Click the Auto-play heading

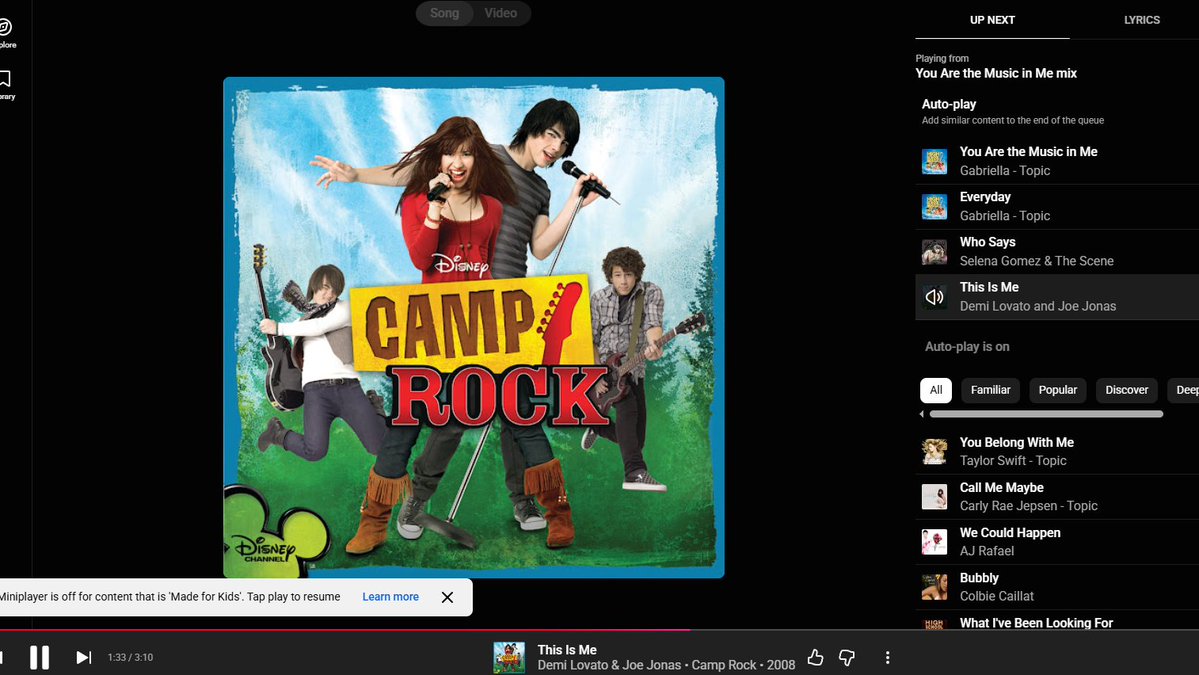coord(949,104)
